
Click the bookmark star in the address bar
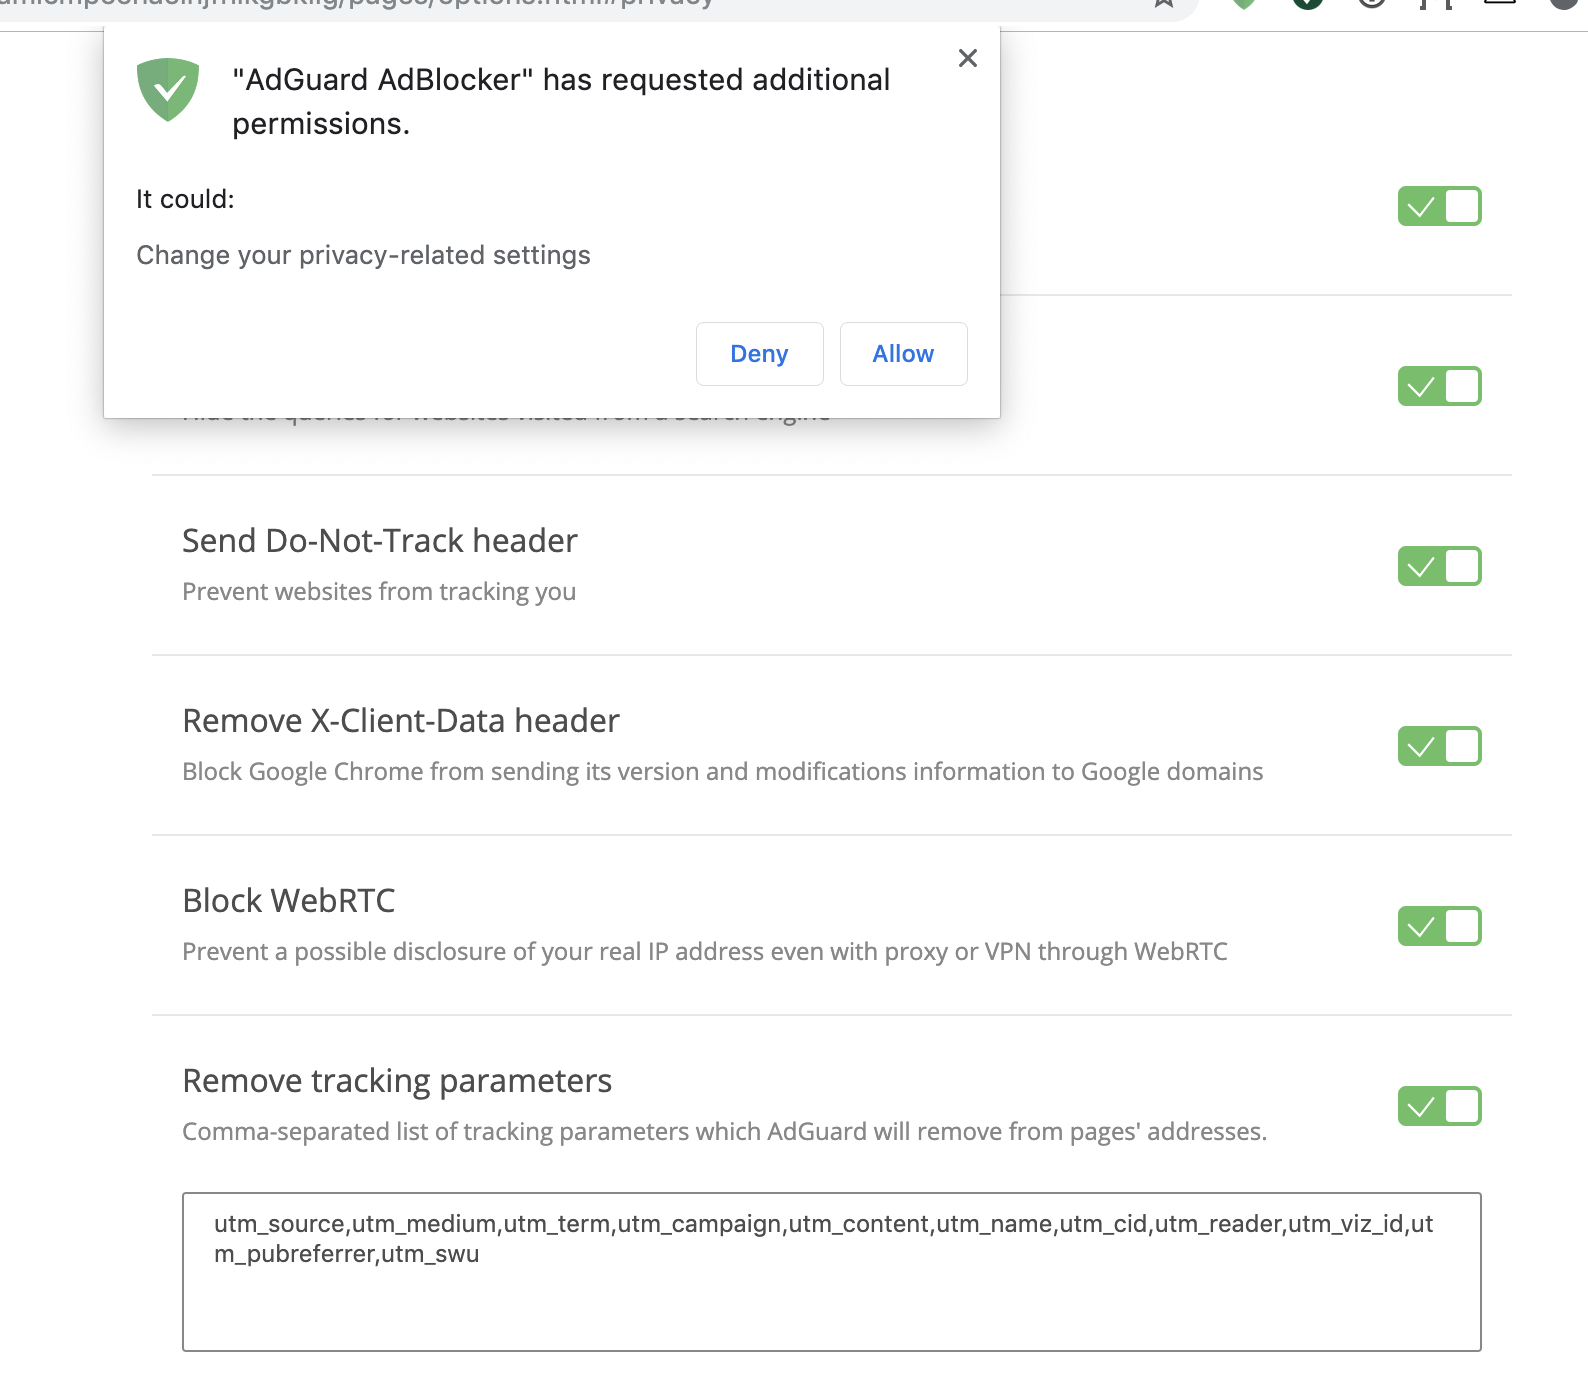click(x=1163, y=5)
